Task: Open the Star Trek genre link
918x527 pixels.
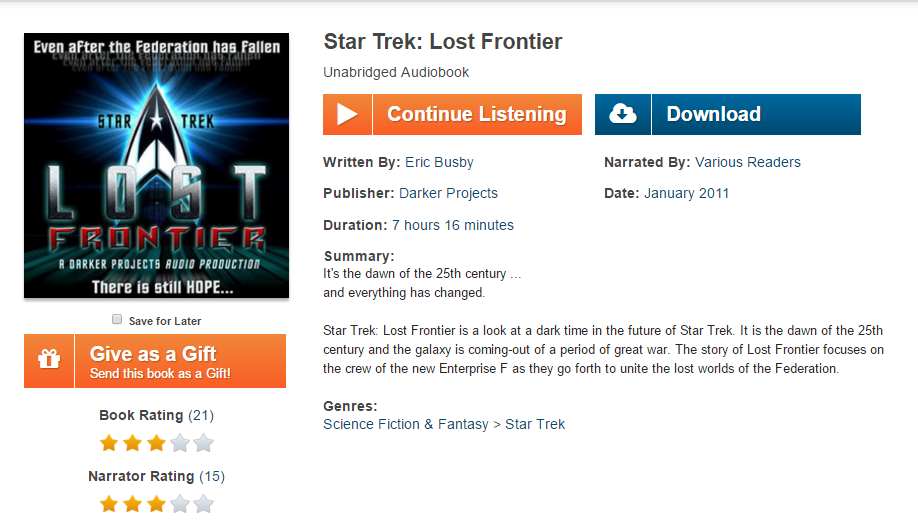Action: click(x=535, y=424)
